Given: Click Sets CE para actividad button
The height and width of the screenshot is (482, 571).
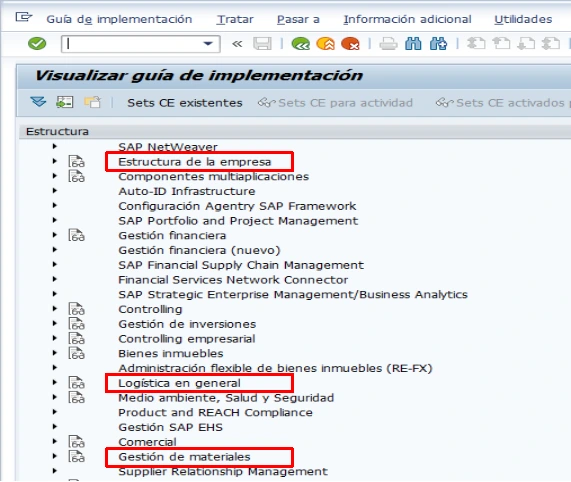Looking at the screenshot, I should point(335,103).
